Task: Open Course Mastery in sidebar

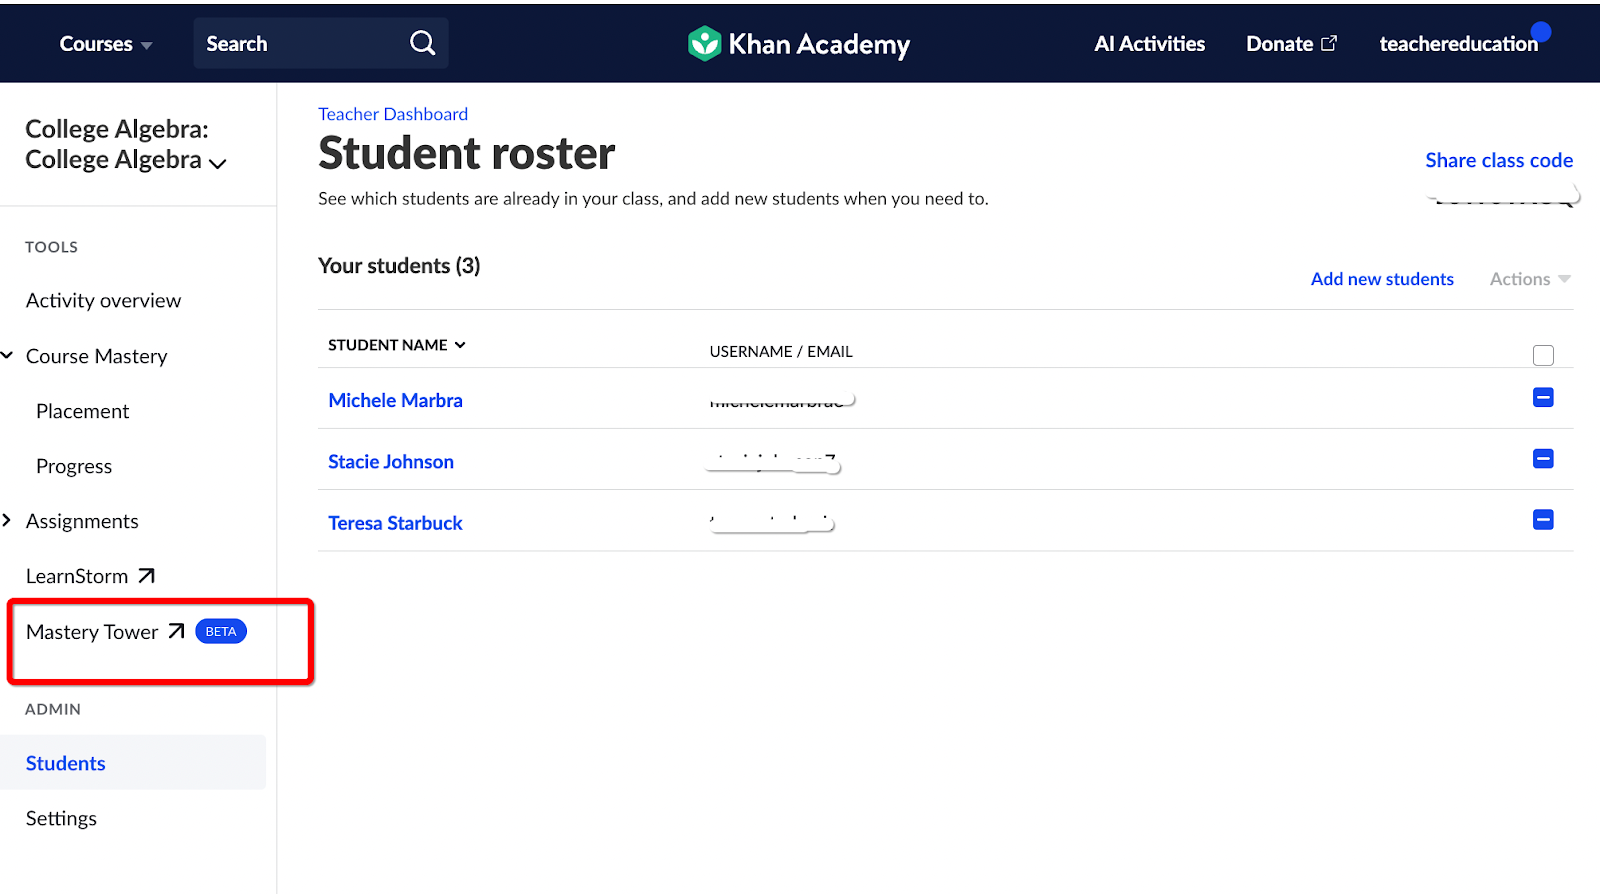Action: [97, 356]
